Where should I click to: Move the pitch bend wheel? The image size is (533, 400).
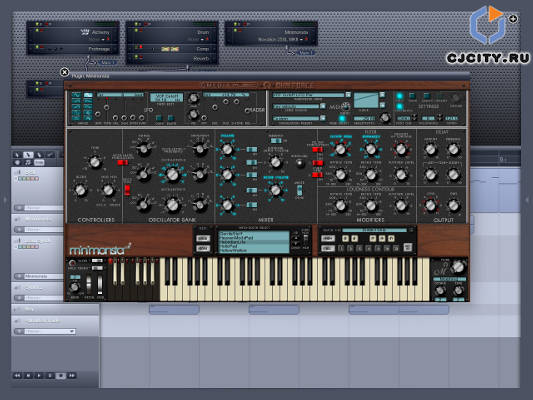tap(89, 284)
